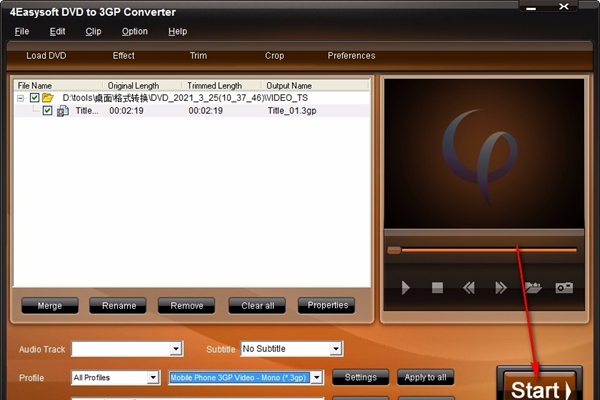The height and width of the screenshot is (400, 600).
Task: Click the Trimmed Length column header
Action: 222,85
